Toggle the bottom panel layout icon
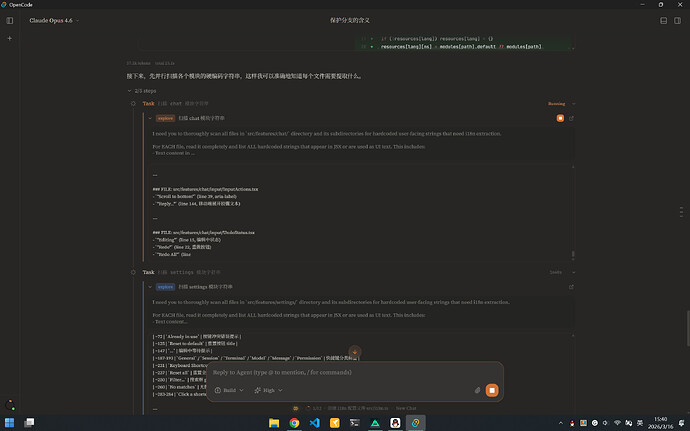The height and width of the screenshot is (431, 690). (x=664, y=21)
